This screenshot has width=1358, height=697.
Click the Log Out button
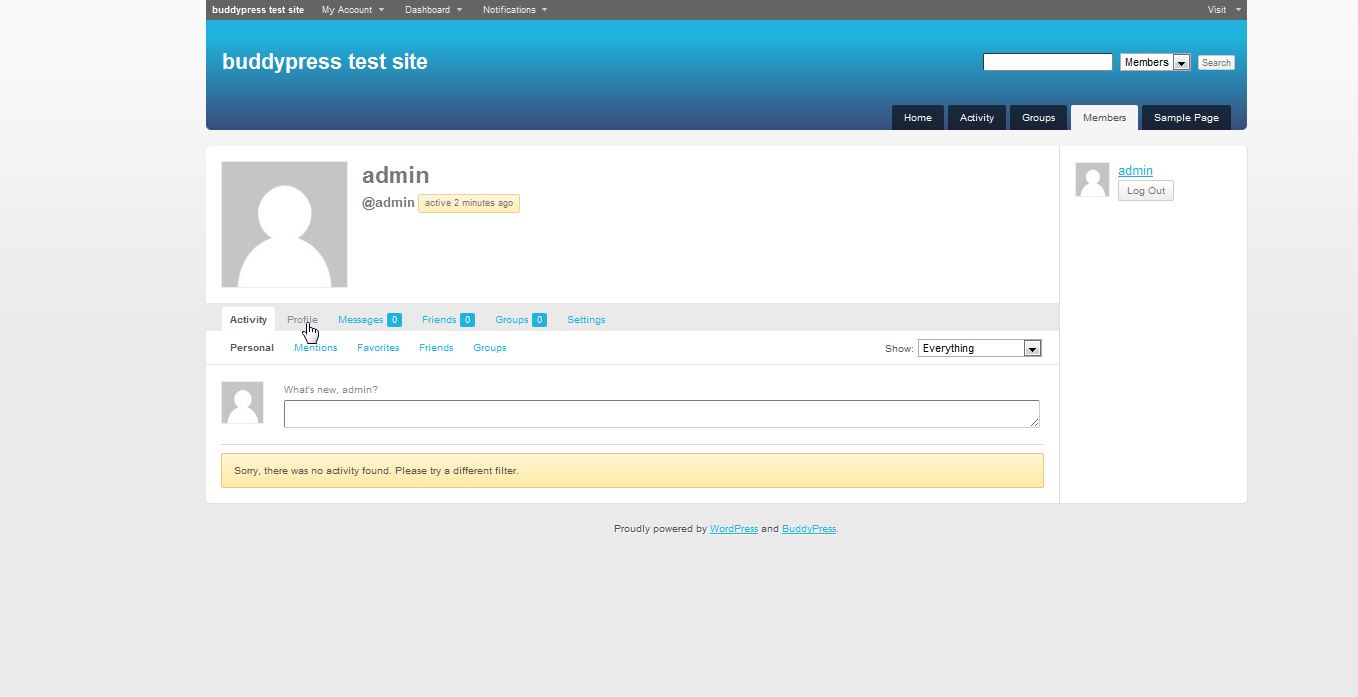point(1145,191)
